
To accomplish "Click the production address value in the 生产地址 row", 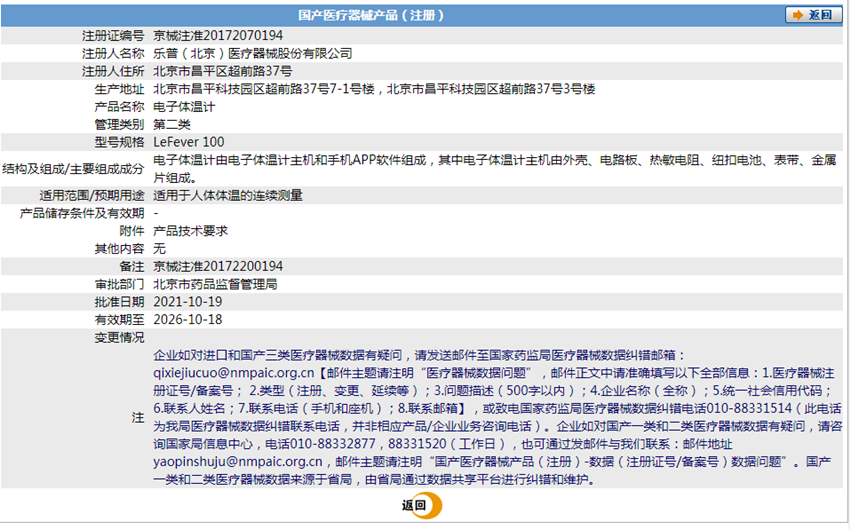I will pyautogui.click(x=374, y=89).
